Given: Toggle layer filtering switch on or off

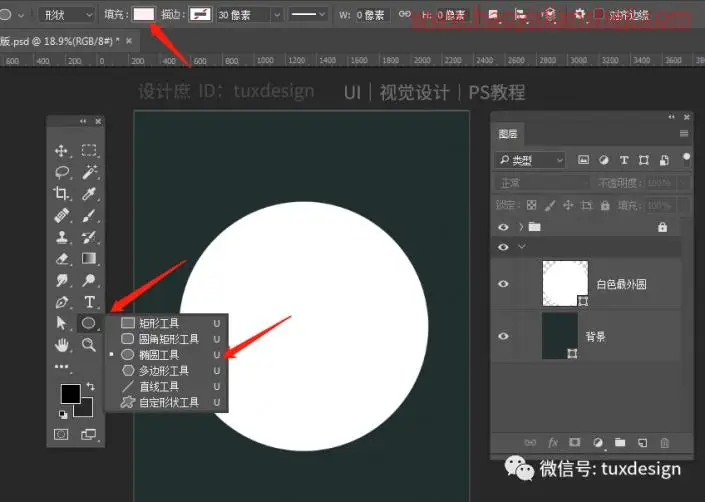Looking at the screenshot, I should 686,158.
